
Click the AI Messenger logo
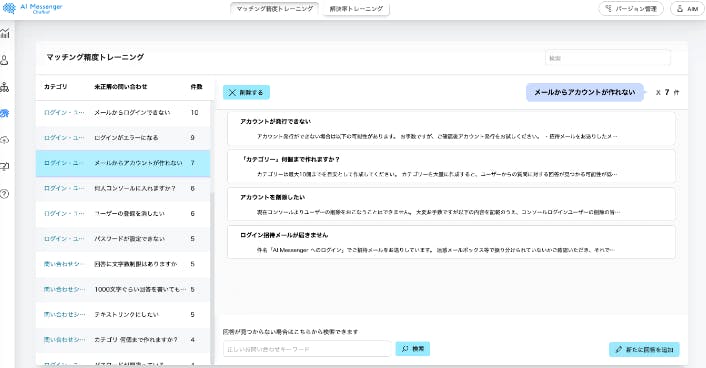(33, 9)
